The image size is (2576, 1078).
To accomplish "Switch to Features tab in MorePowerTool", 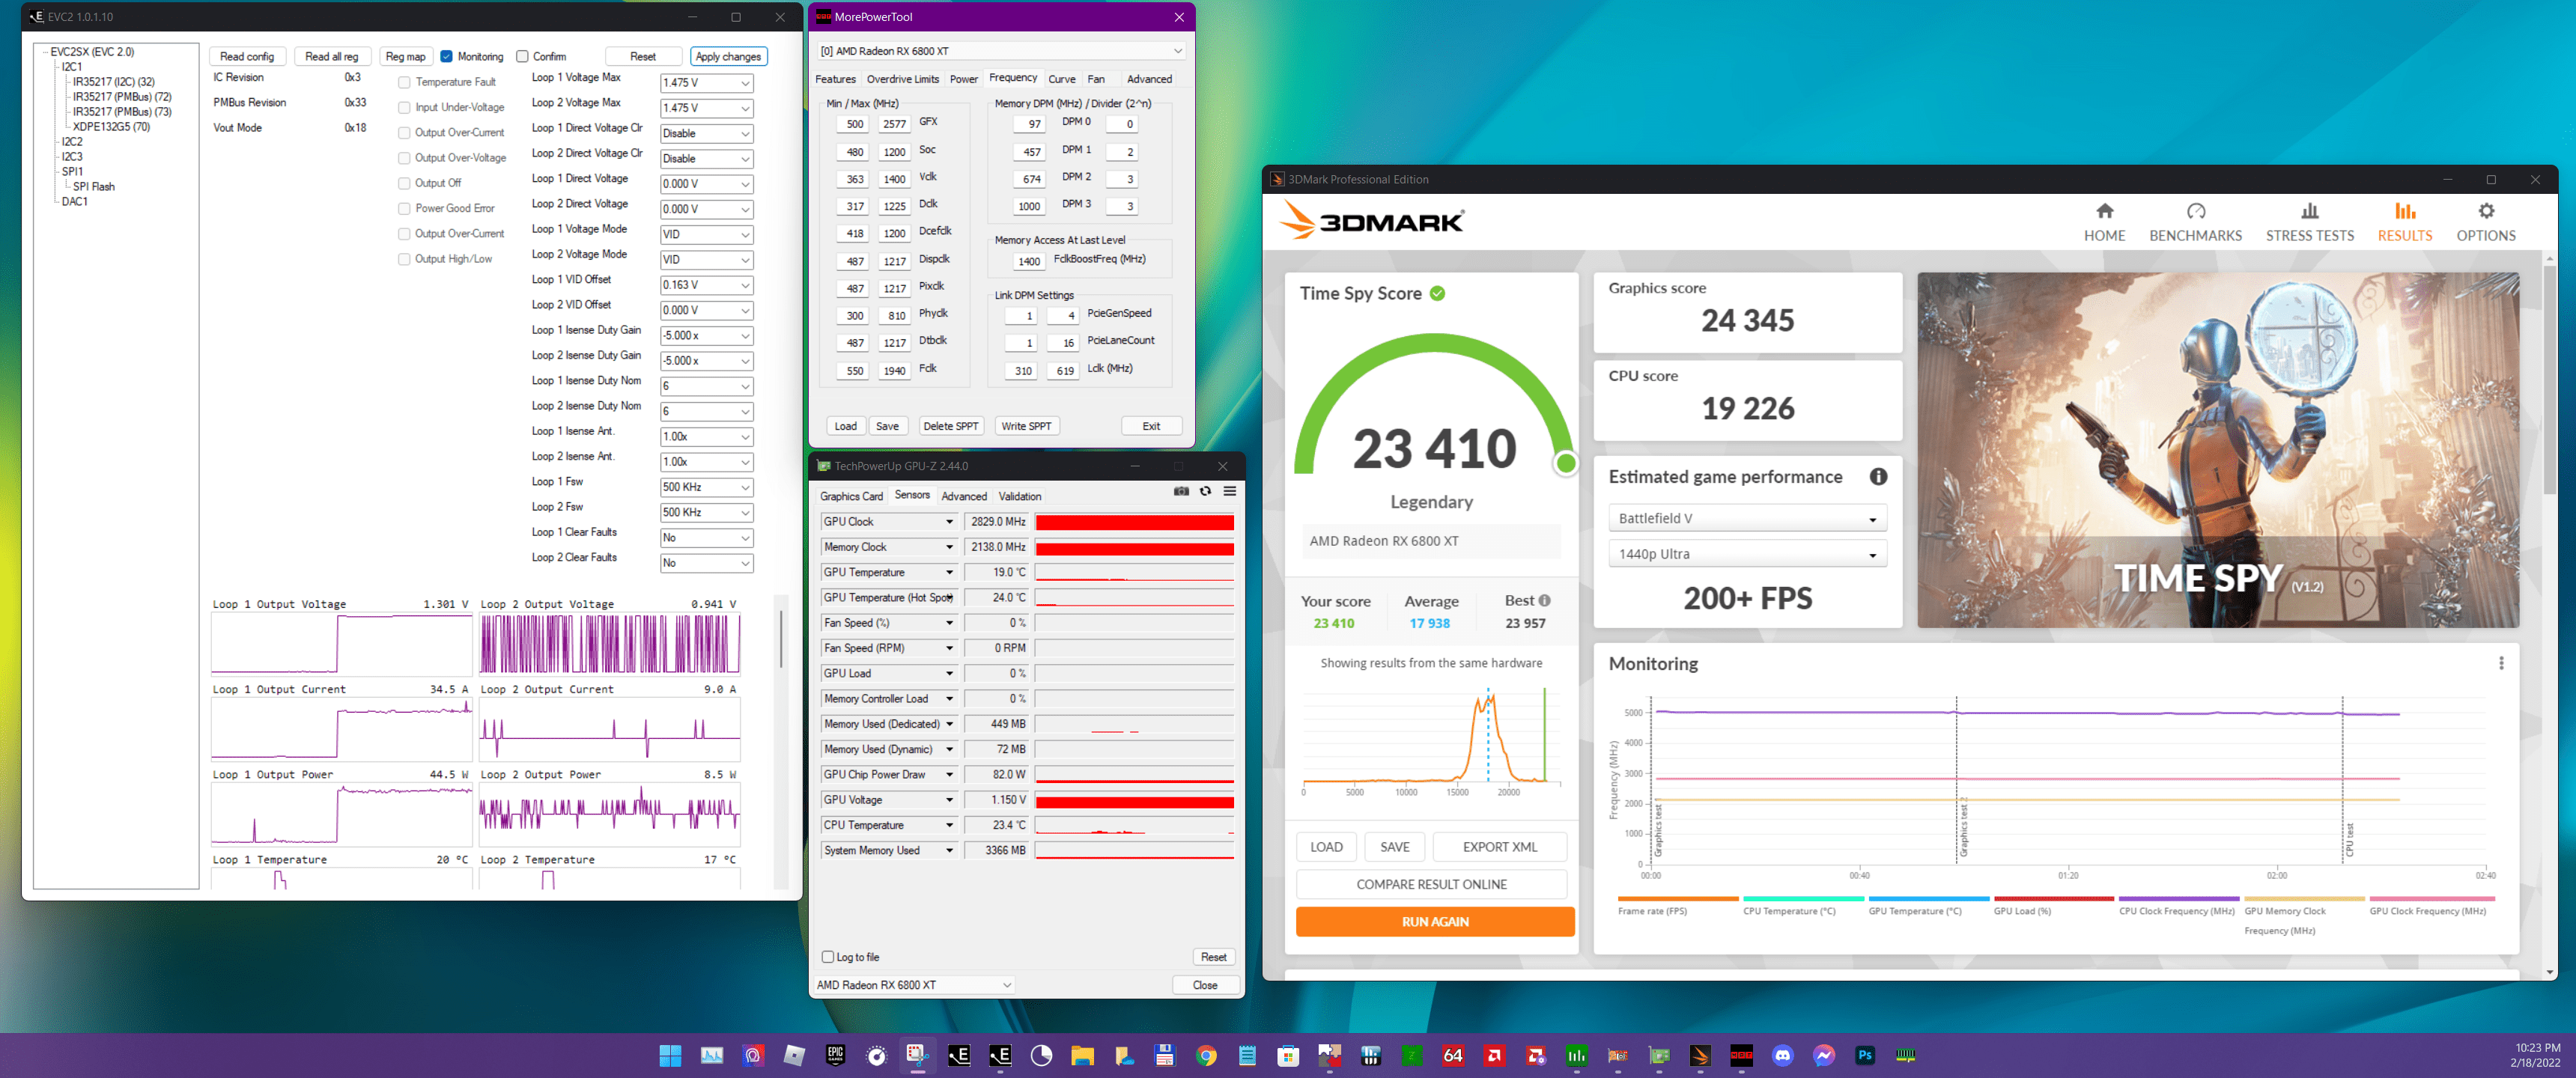I will tap(835, 79).
